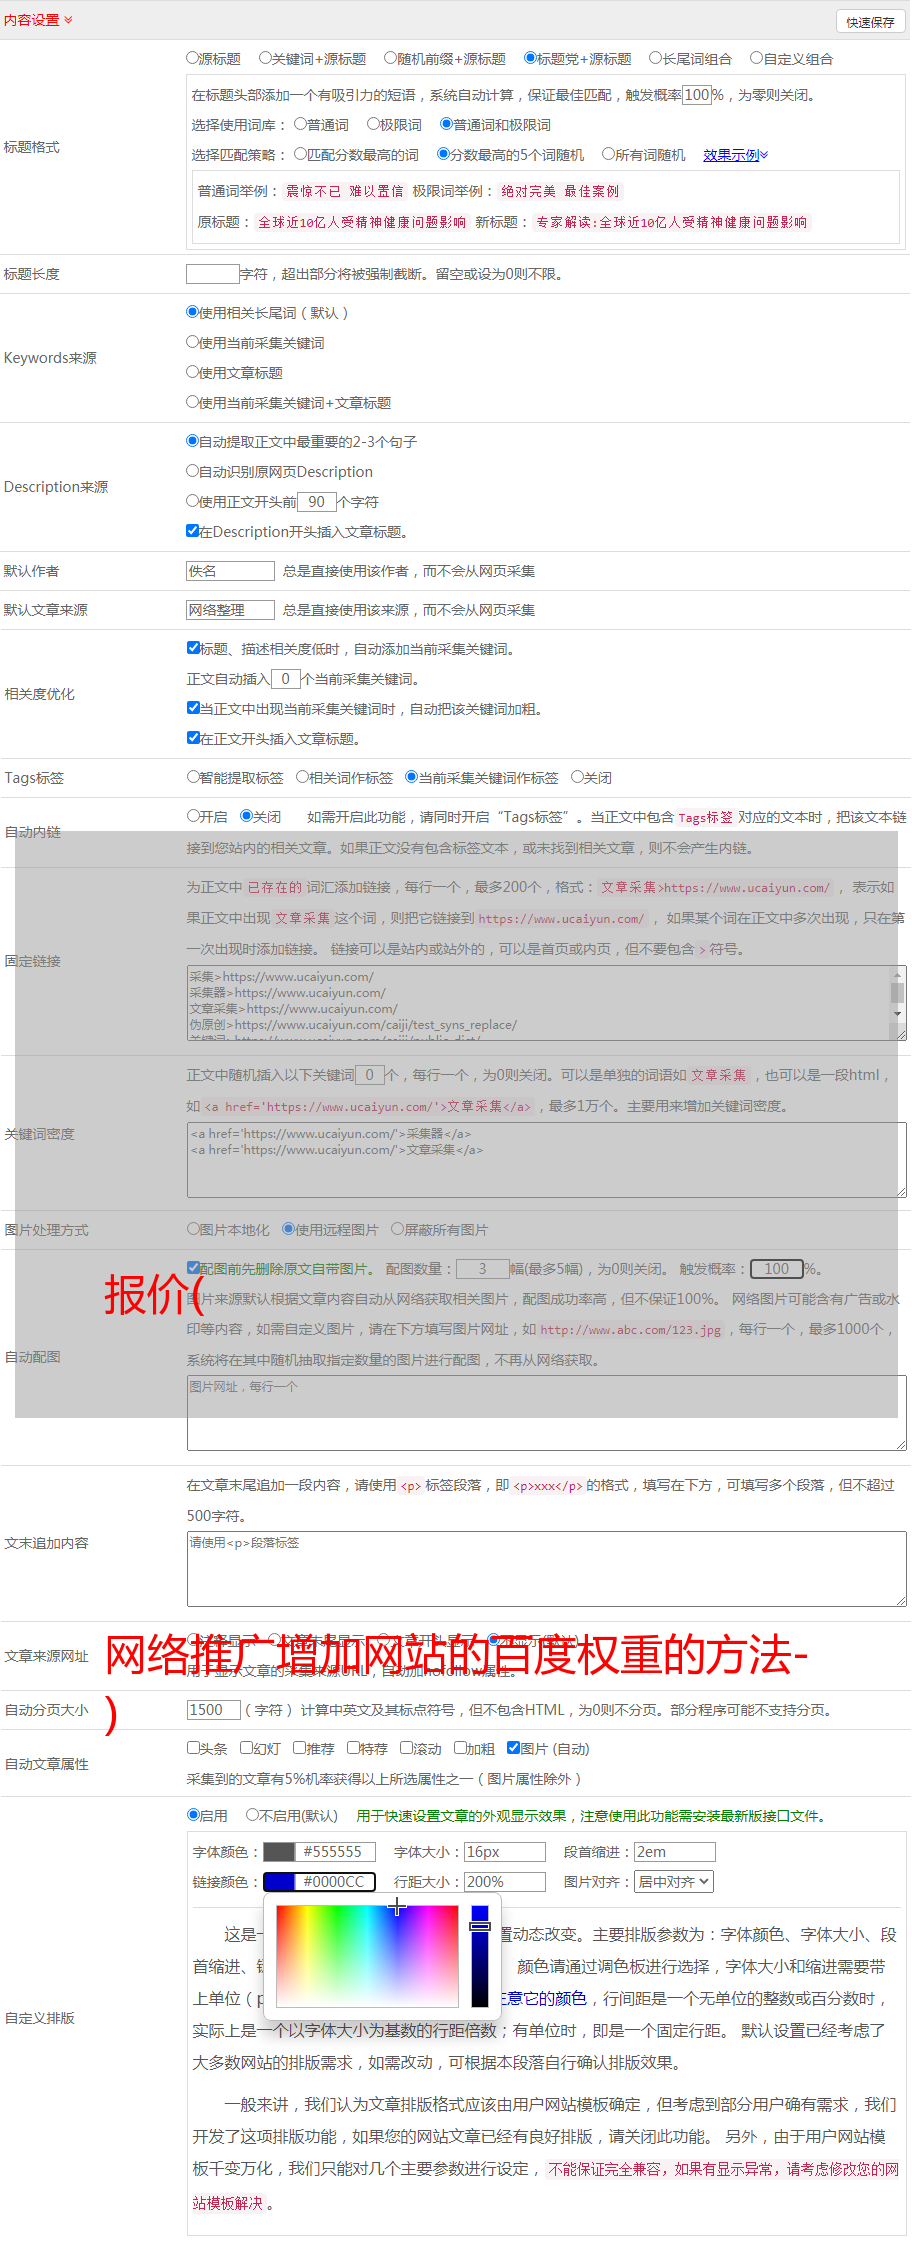Click the 正文自动插入 count field
Image resolution: width=912 pixels, height=2249 pixels.
[285, 679]
